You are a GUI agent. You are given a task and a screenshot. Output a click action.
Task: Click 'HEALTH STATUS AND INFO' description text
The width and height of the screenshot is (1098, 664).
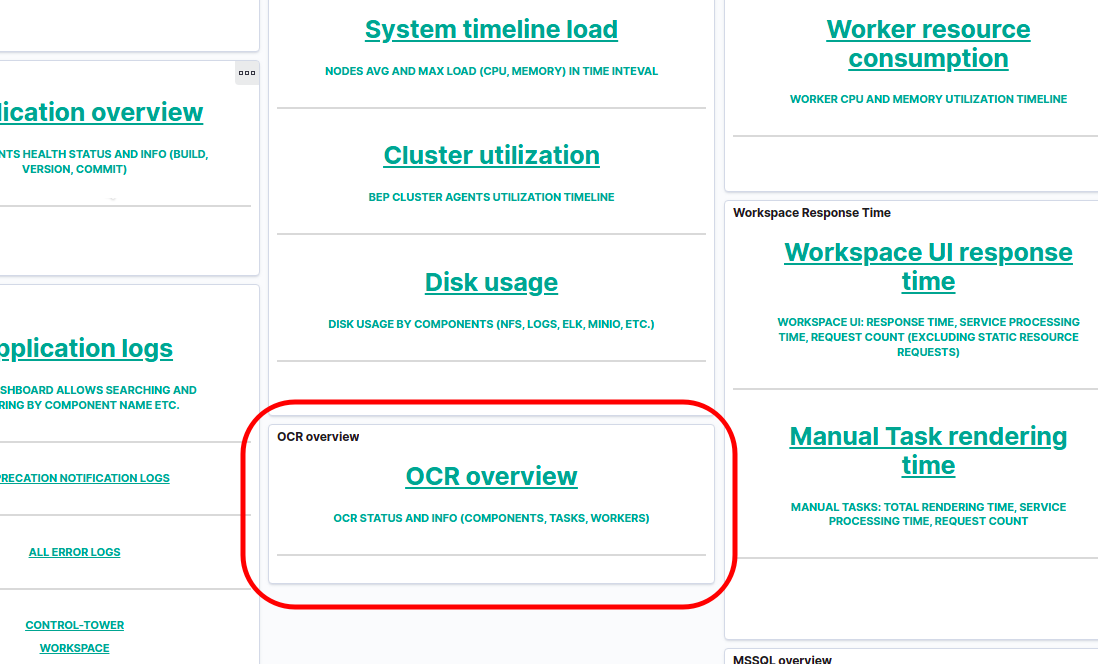point(104,161)
